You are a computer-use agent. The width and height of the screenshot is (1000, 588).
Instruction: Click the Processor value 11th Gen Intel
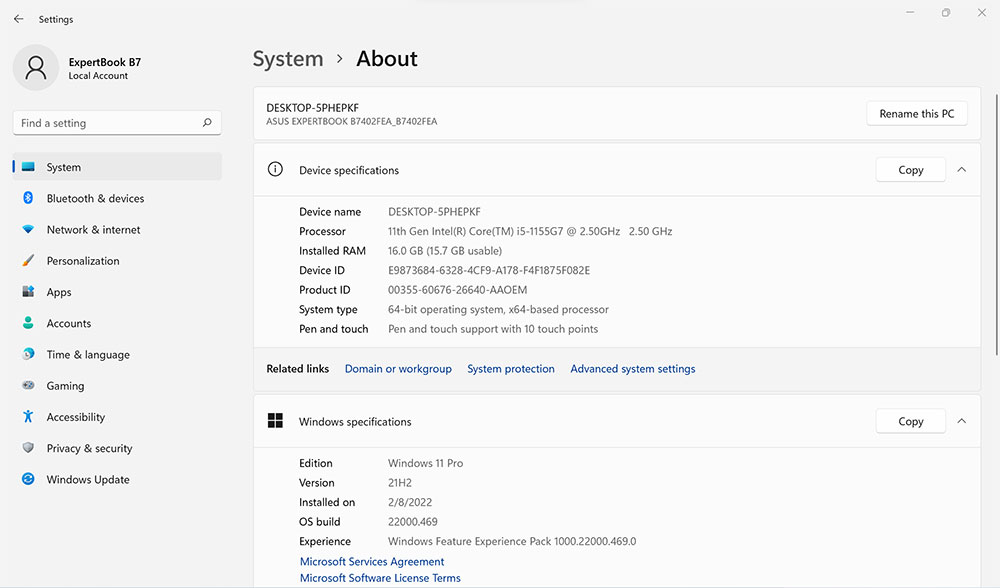[x=530, y=232]
